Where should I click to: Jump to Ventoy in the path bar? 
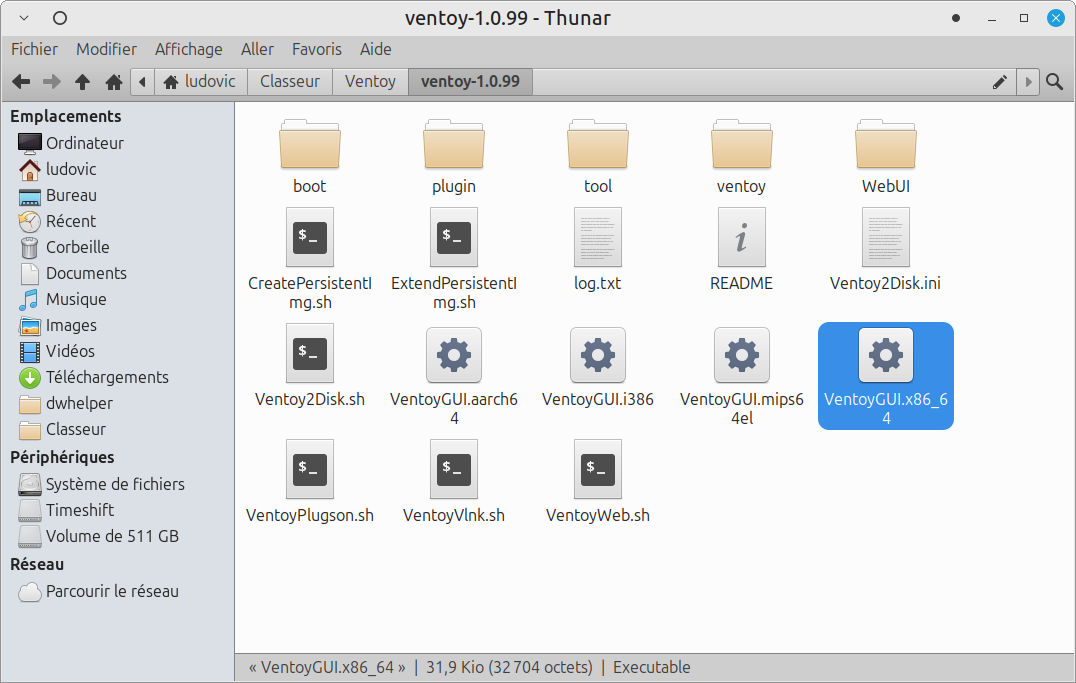[371, 82]
